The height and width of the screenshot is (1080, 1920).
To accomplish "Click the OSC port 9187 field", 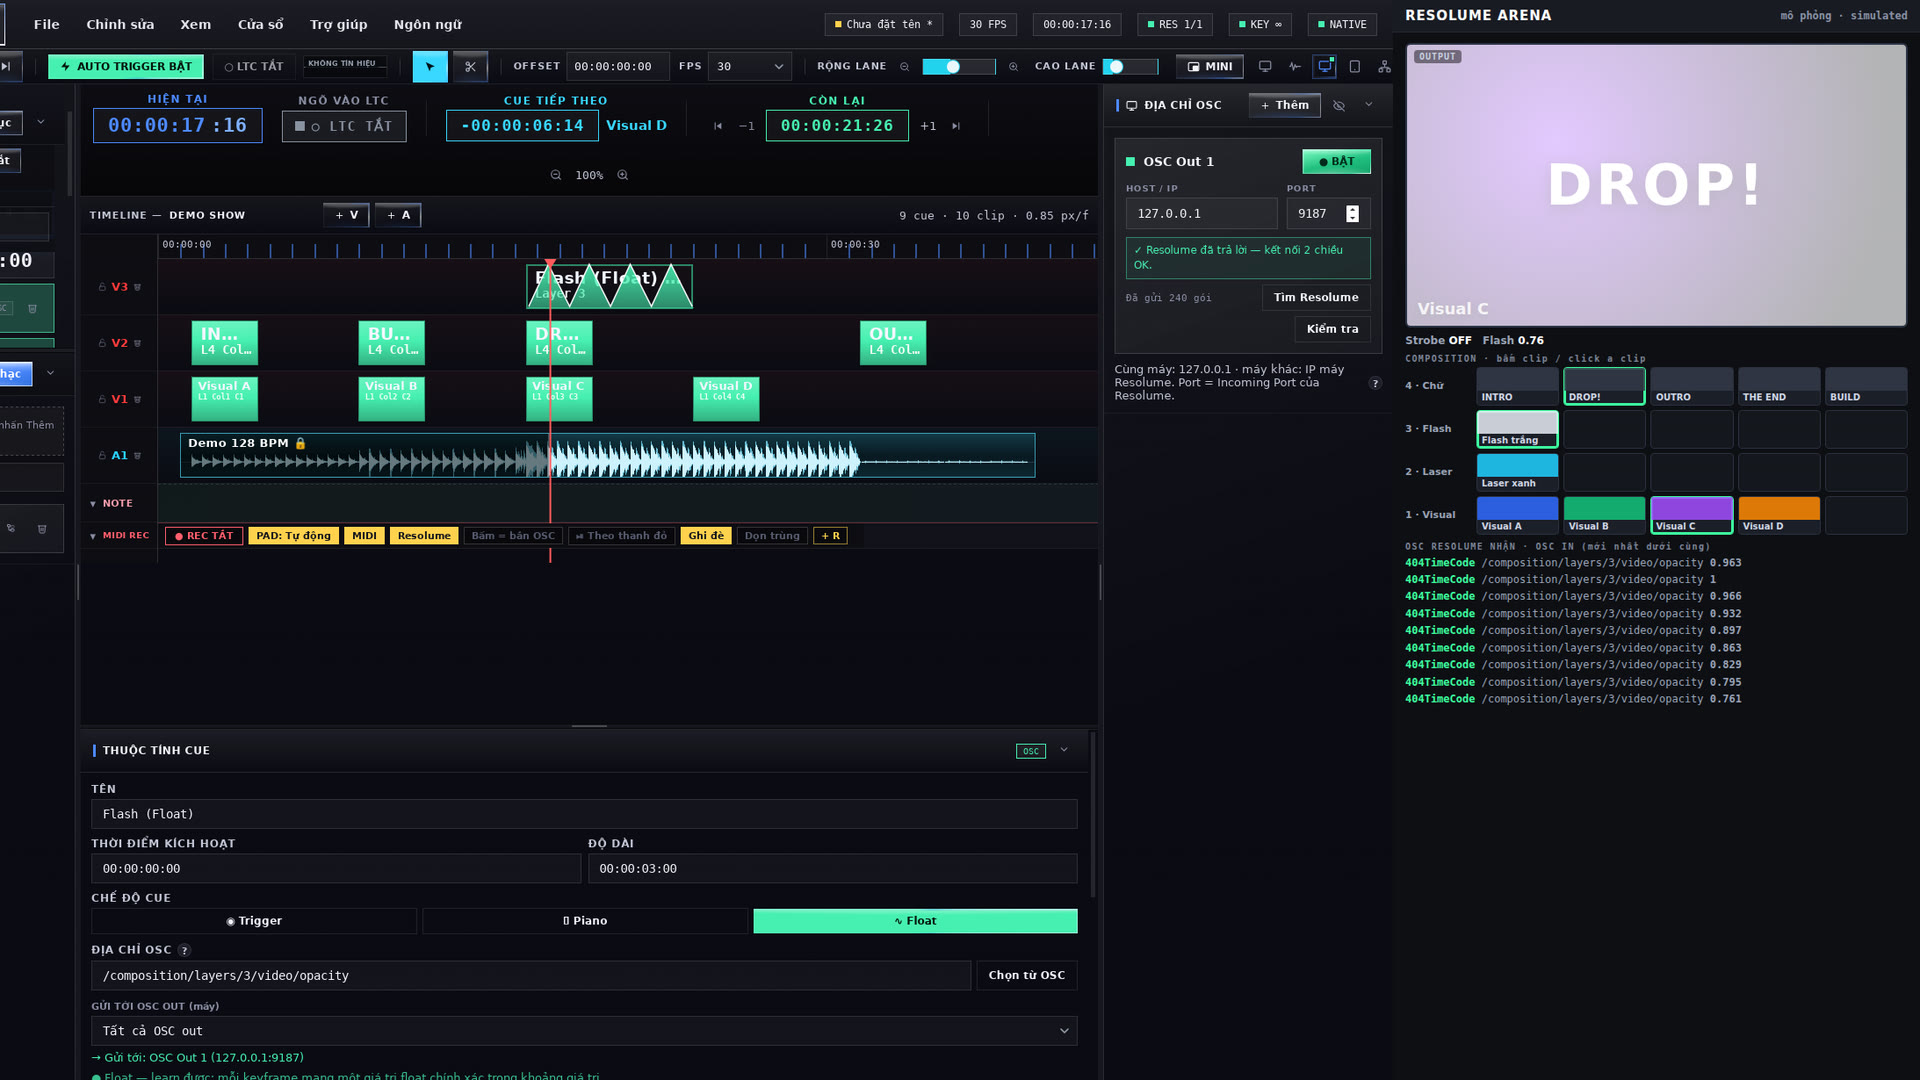I will 1328,214.
